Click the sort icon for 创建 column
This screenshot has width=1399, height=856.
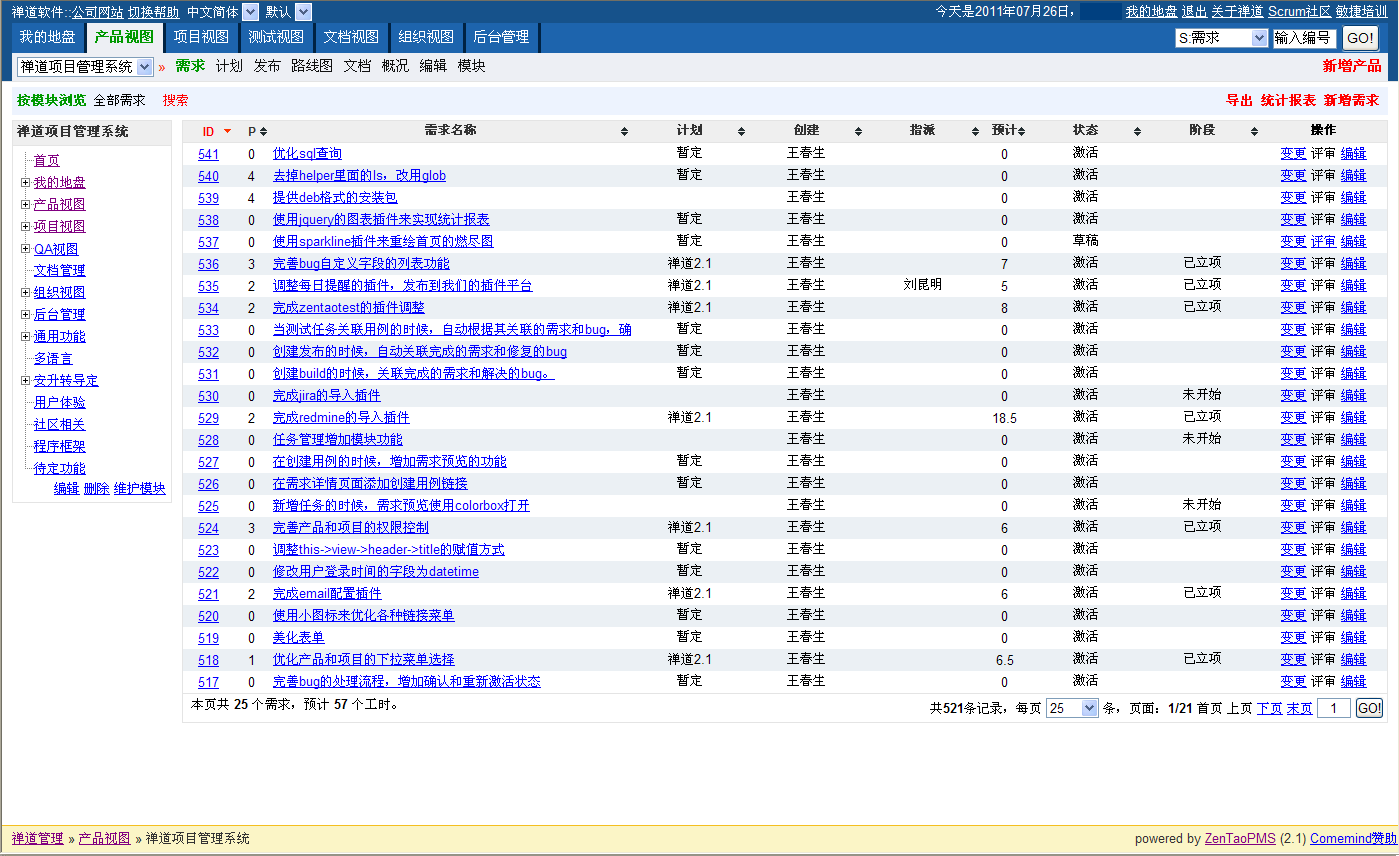pyautogui.click(x=858, y=132)
